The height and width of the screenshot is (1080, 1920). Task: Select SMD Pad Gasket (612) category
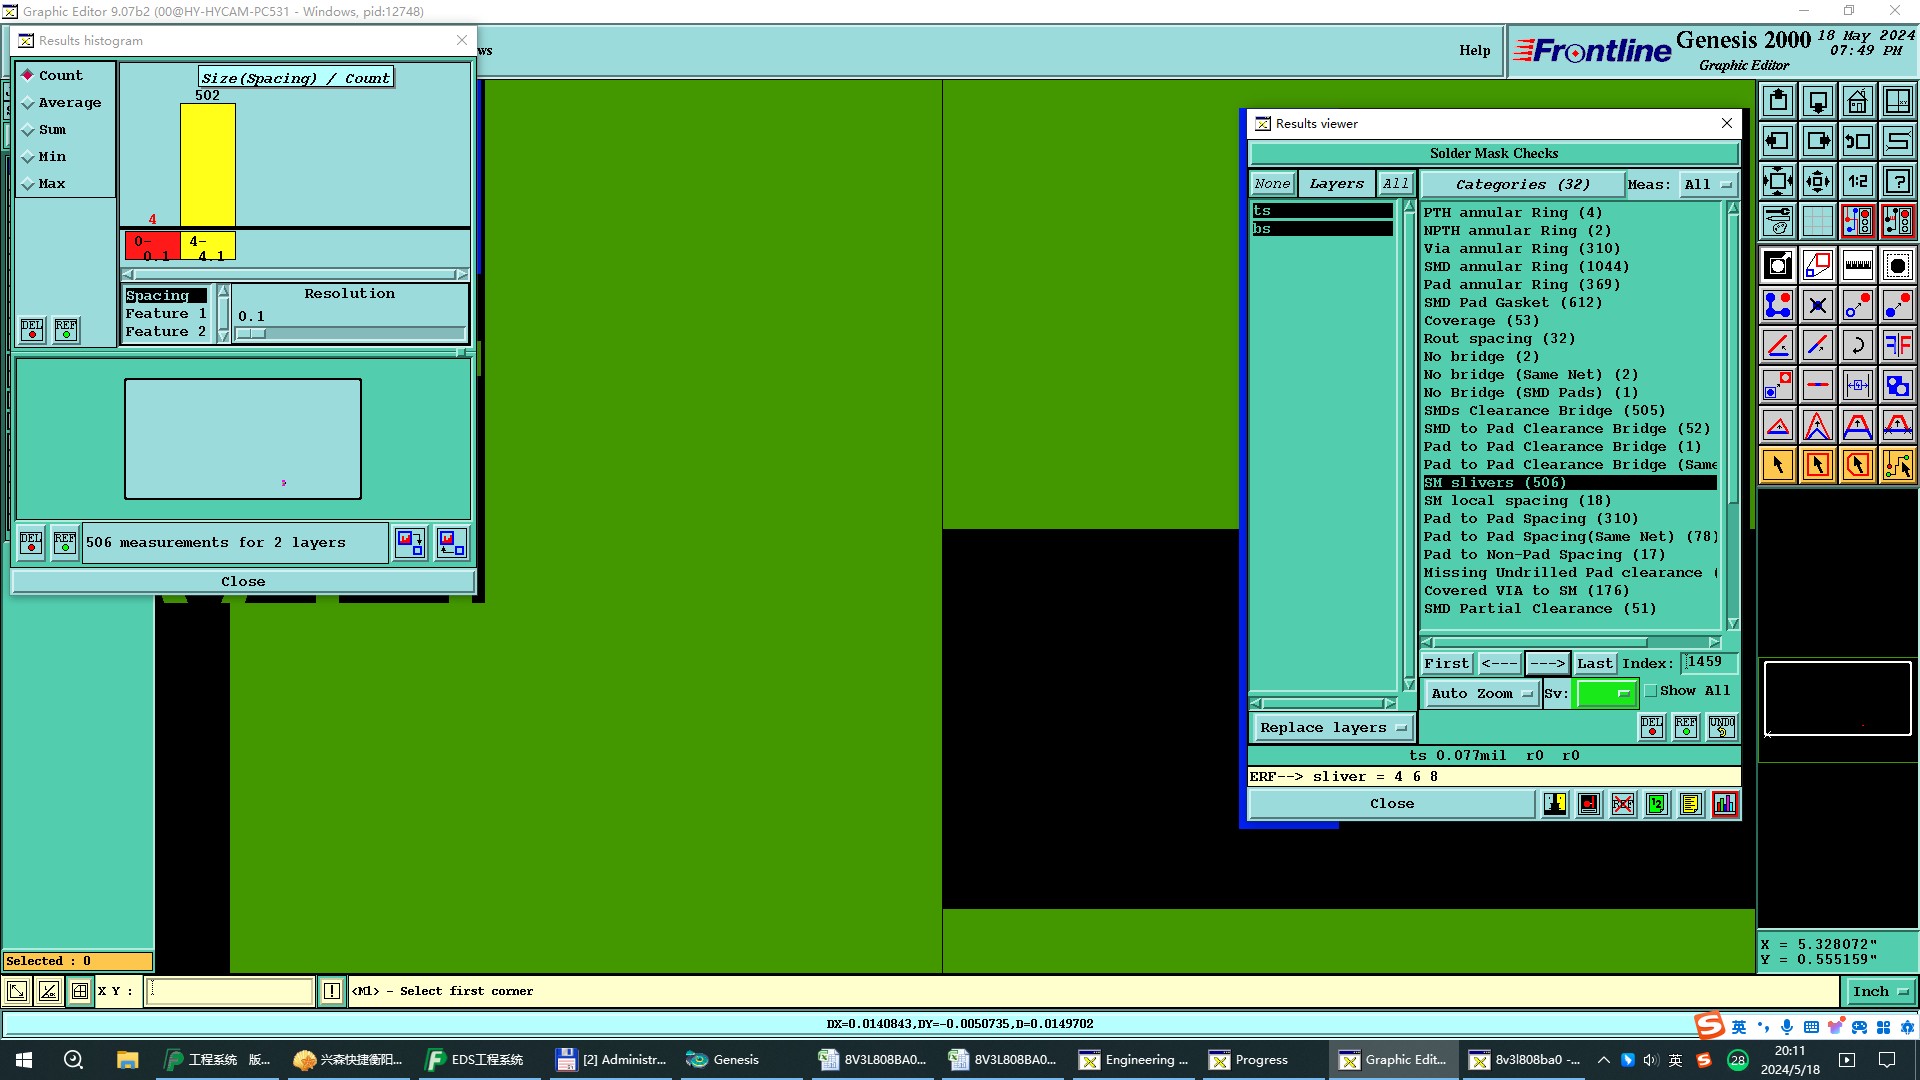pyautogui.click(x=1513, y=303)
